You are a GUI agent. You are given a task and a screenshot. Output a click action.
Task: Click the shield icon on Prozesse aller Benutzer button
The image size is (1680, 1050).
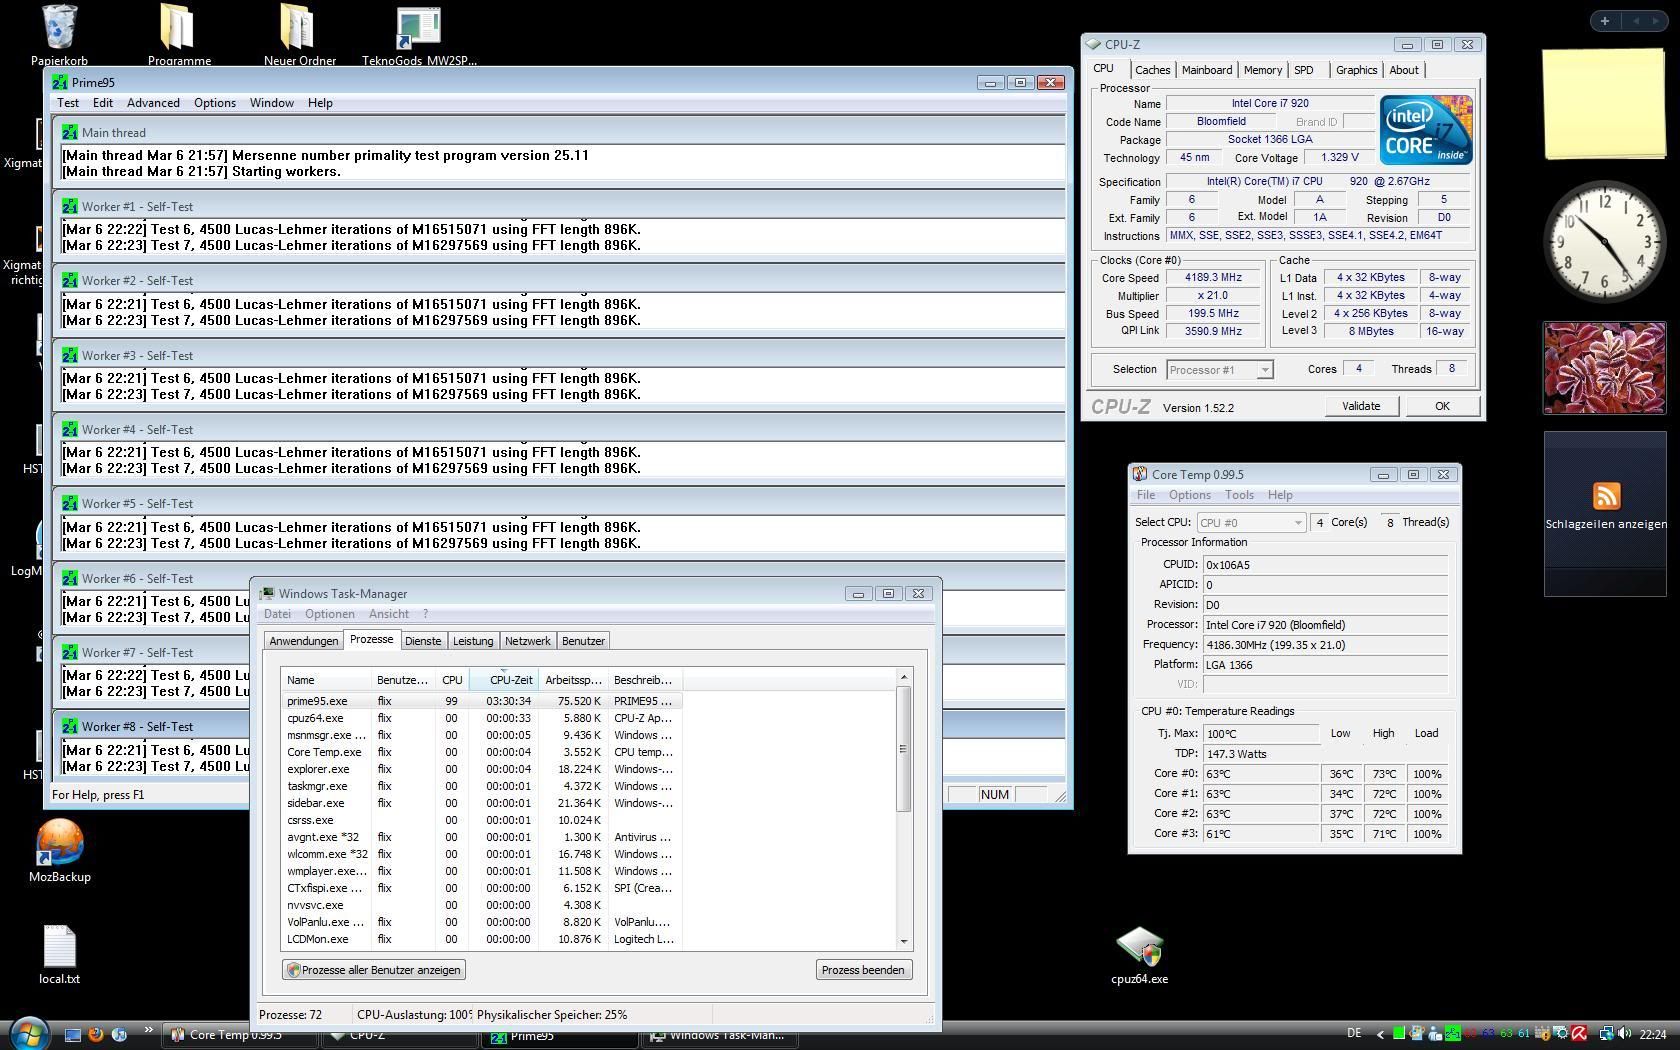pyautogui.click(x=293, y=970)
